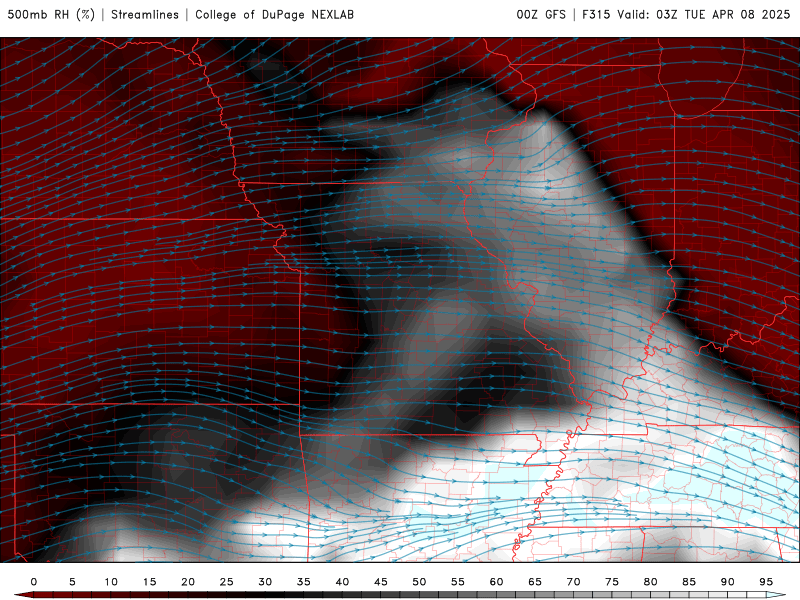Click the '45' value on the color scale
Image resolution: width=800 pixels, height=600 pixels.
click(x=381, y=582)
